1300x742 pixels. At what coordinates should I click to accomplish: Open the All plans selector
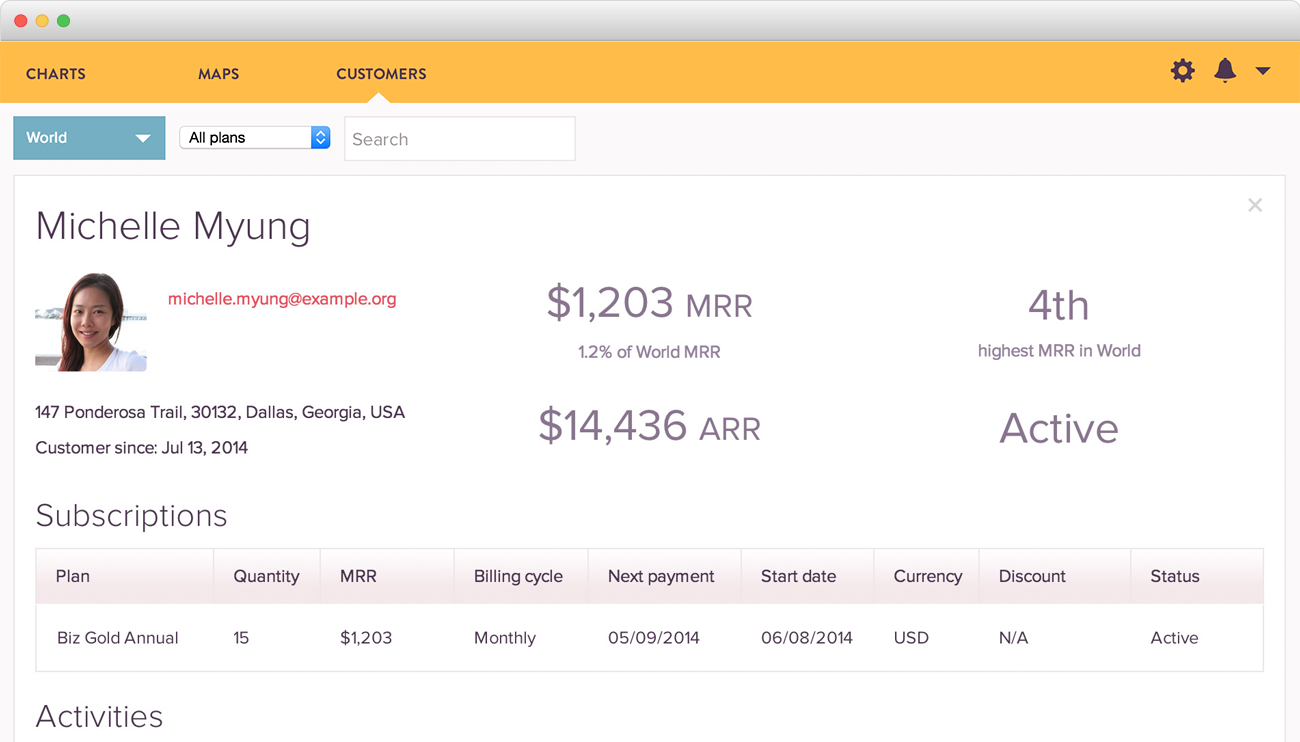point(255,138)
